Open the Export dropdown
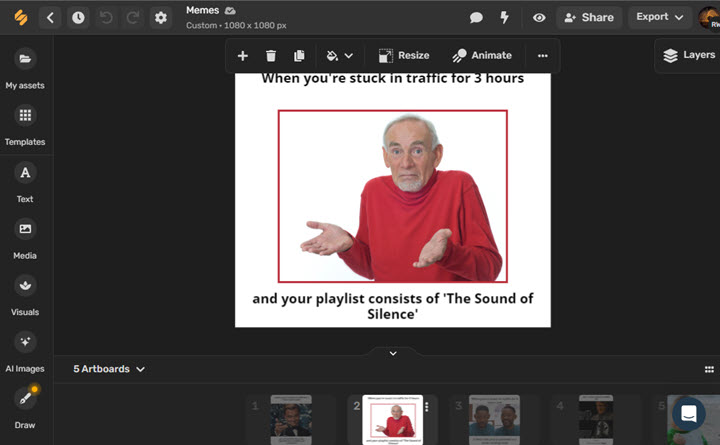Screen dimensions: 720x445 659,17
